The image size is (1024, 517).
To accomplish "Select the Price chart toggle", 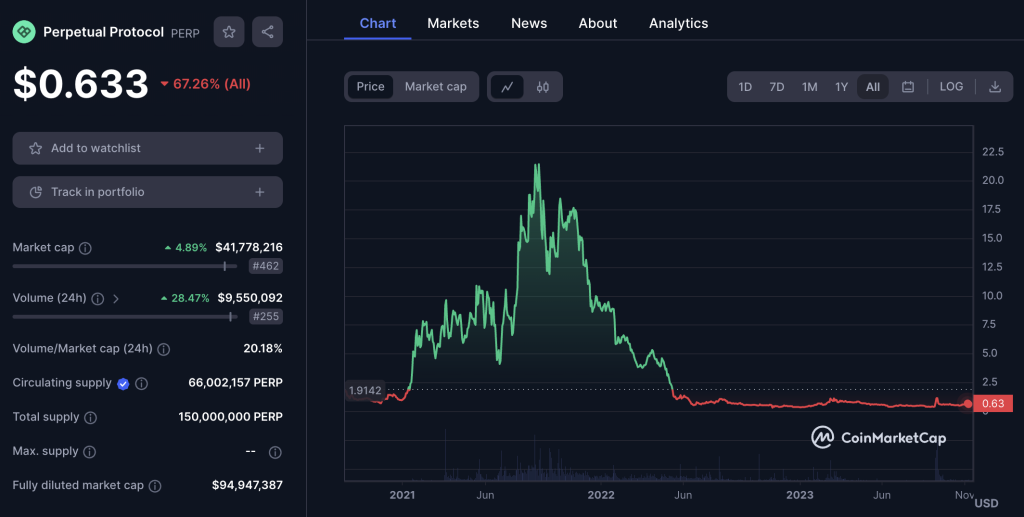I will click(x=370, y=87).
